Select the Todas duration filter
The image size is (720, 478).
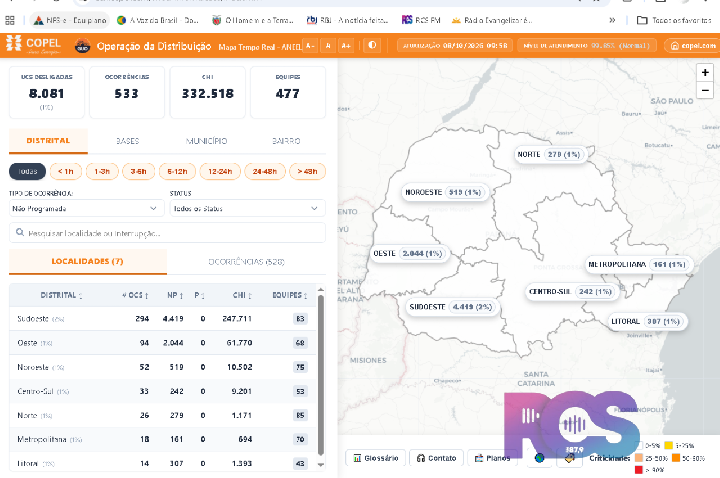pyautogui.click(x=28, y=171)
